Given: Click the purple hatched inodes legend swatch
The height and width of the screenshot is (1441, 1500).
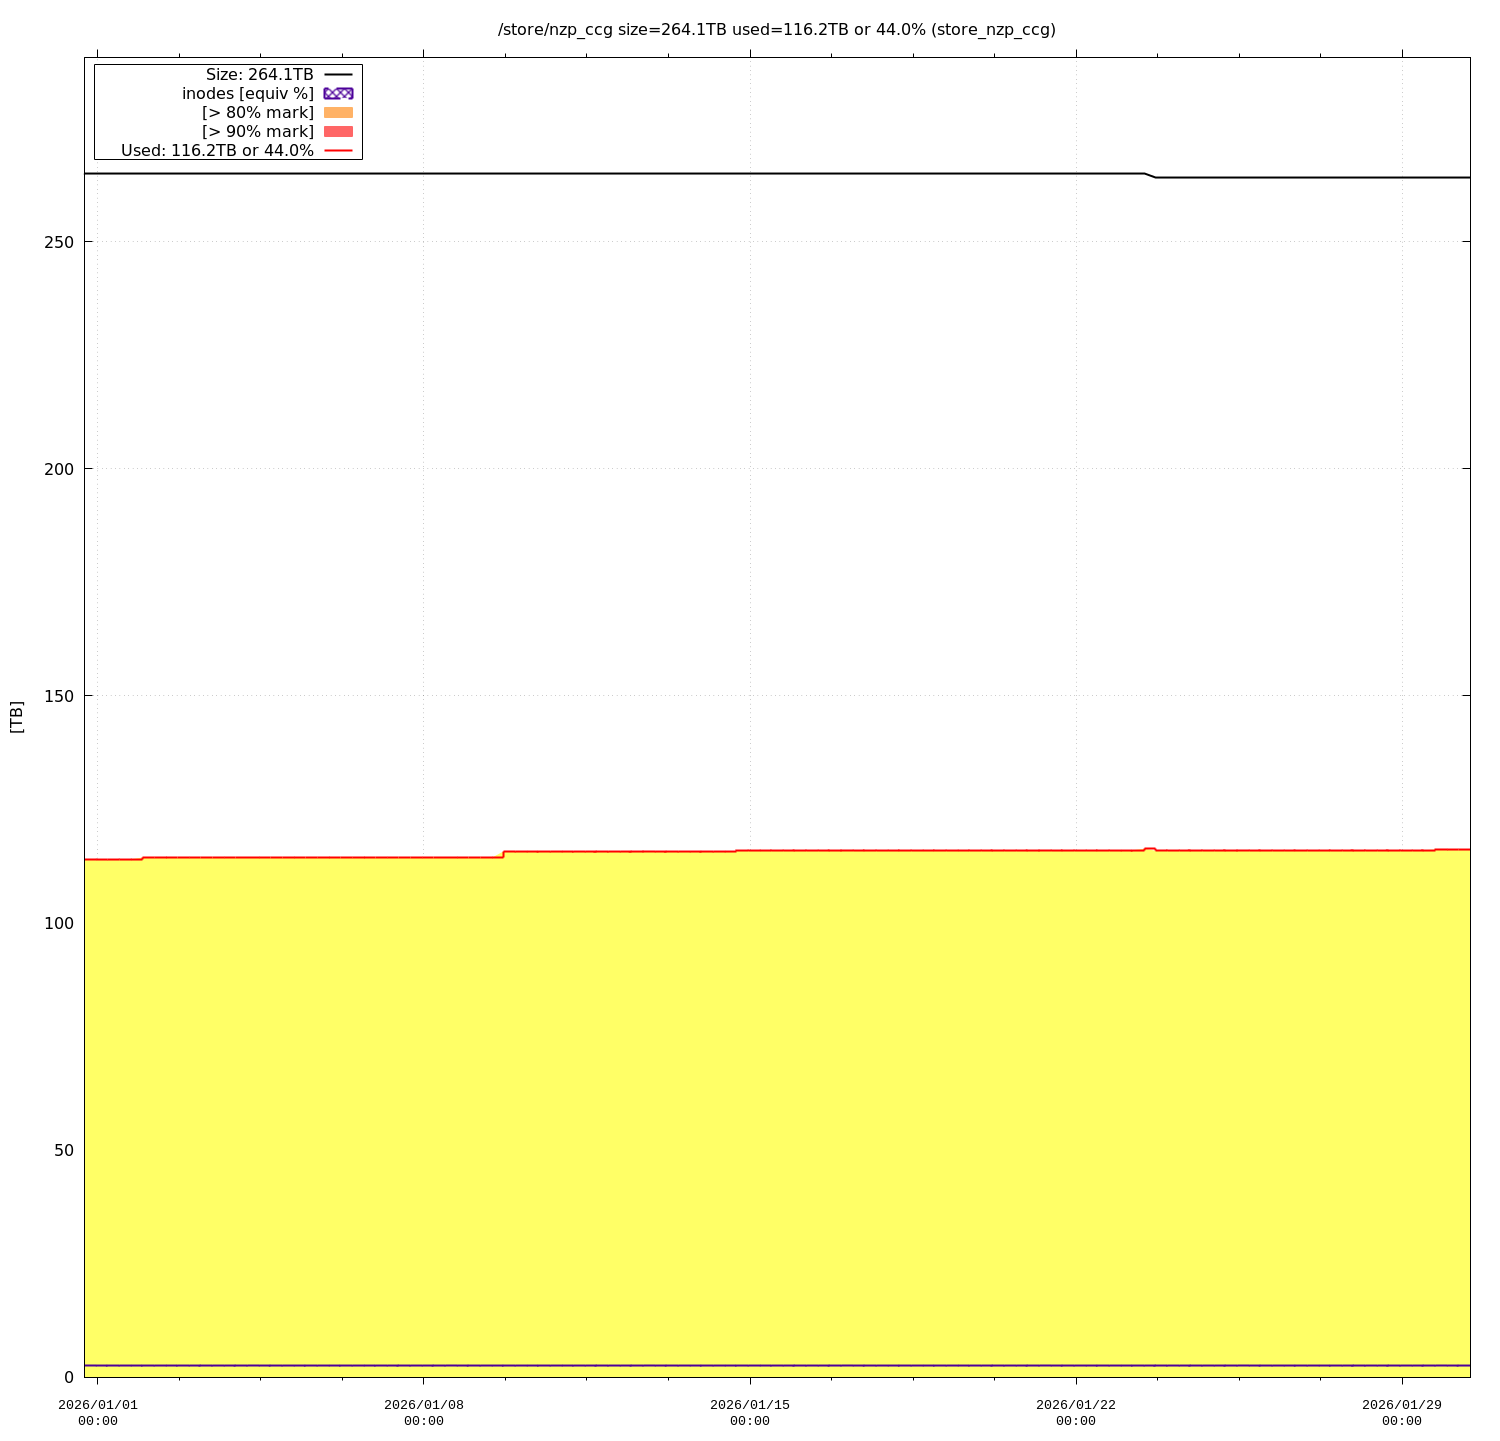Looking at the screenshot, I should 338,93.
